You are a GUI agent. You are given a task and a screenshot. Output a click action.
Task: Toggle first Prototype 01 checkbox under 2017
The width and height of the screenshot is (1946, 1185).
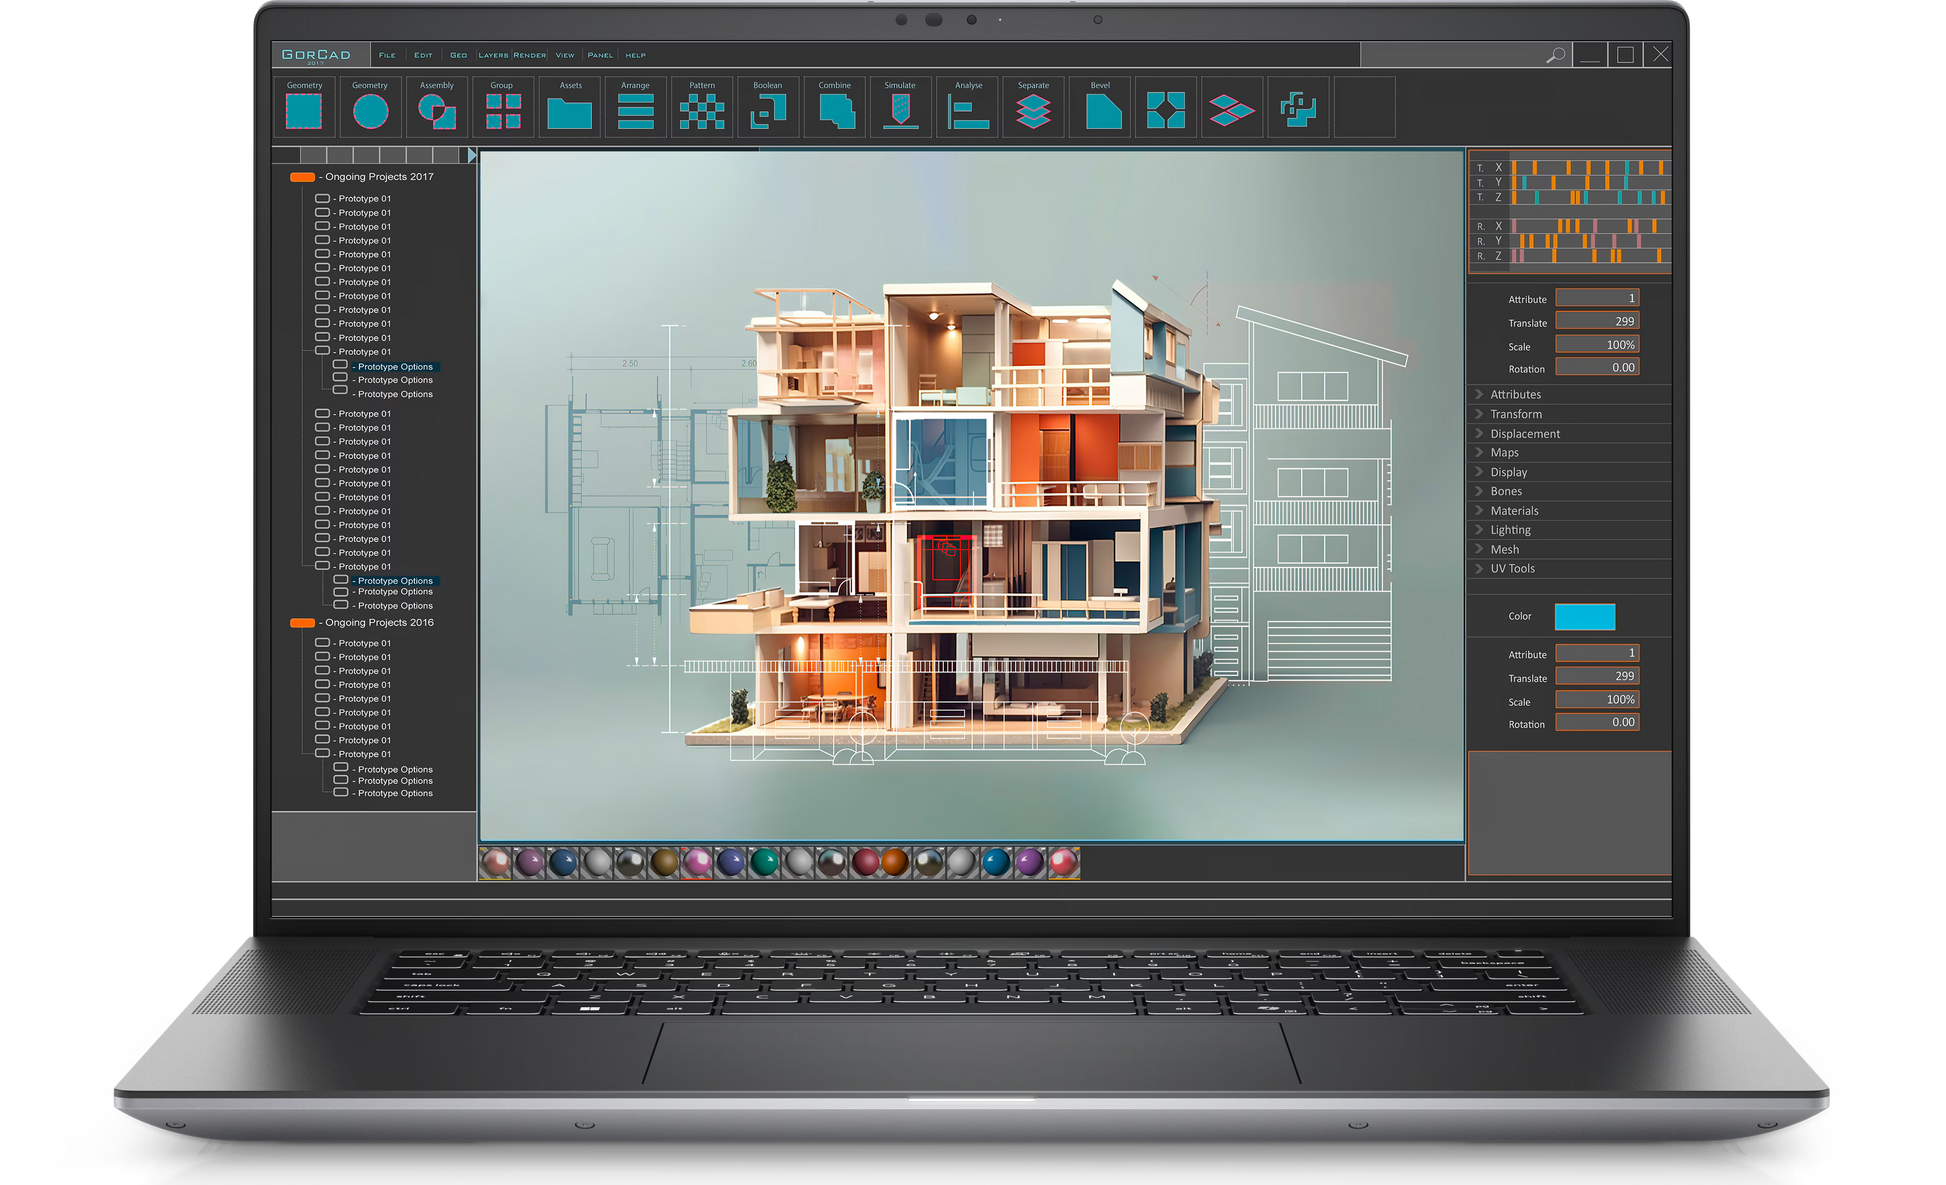[x=322, y=198]
